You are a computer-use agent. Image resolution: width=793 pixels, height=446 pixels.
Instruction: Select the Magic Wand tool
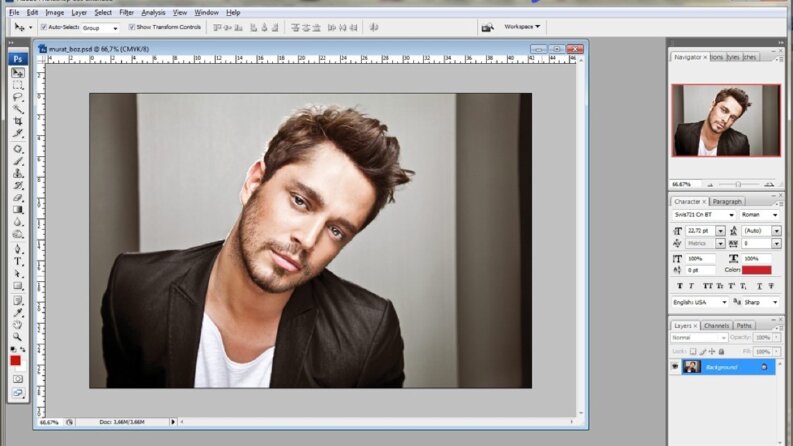(x=18, y=109)
